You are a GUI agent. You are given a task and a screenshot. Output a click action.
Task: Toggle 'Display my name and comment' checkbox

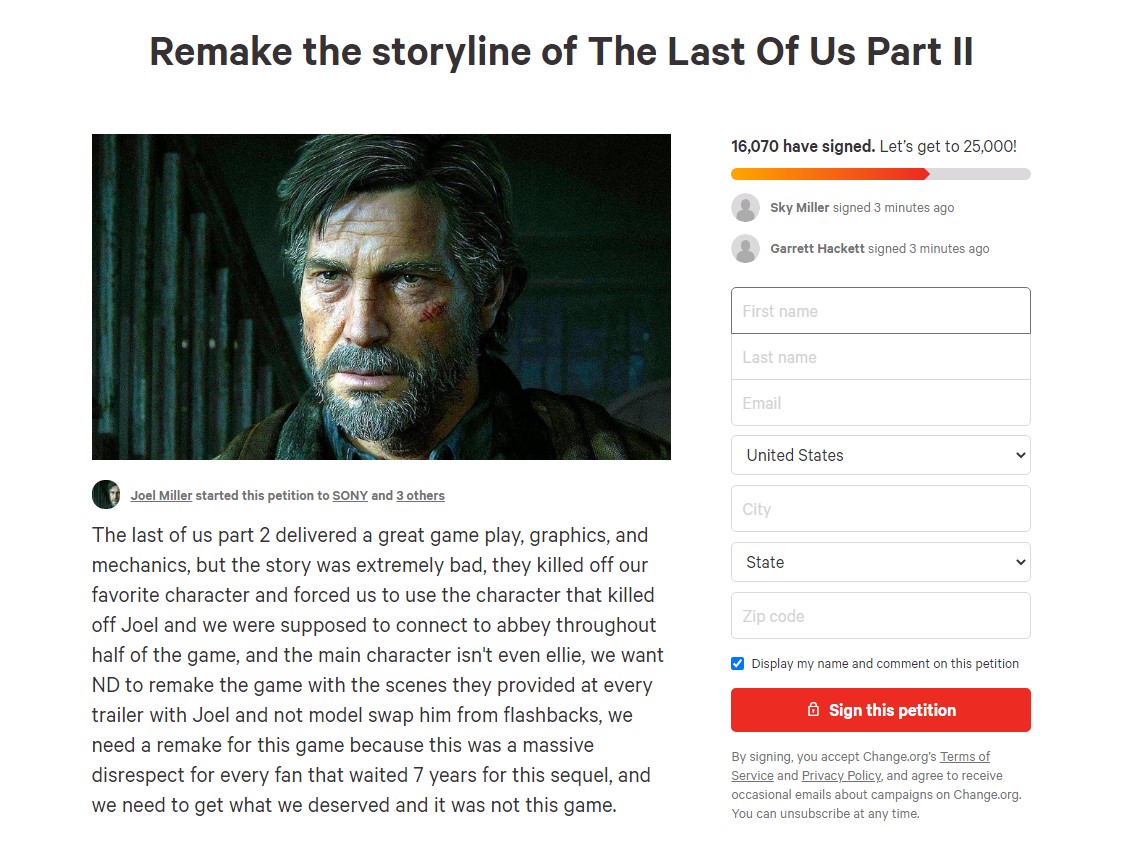[x=738, y=664]
